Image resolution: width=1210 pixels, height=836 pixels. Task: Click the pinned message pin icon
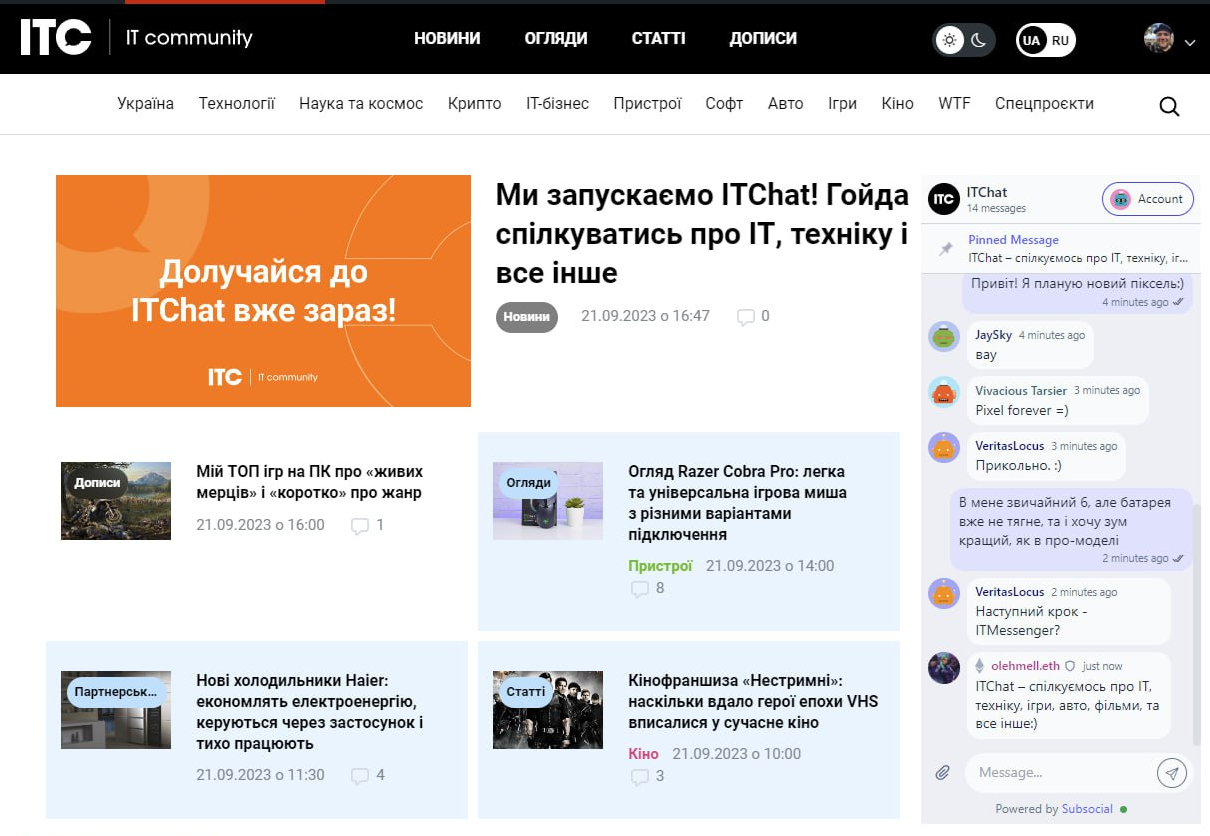(x=945, y=249)
